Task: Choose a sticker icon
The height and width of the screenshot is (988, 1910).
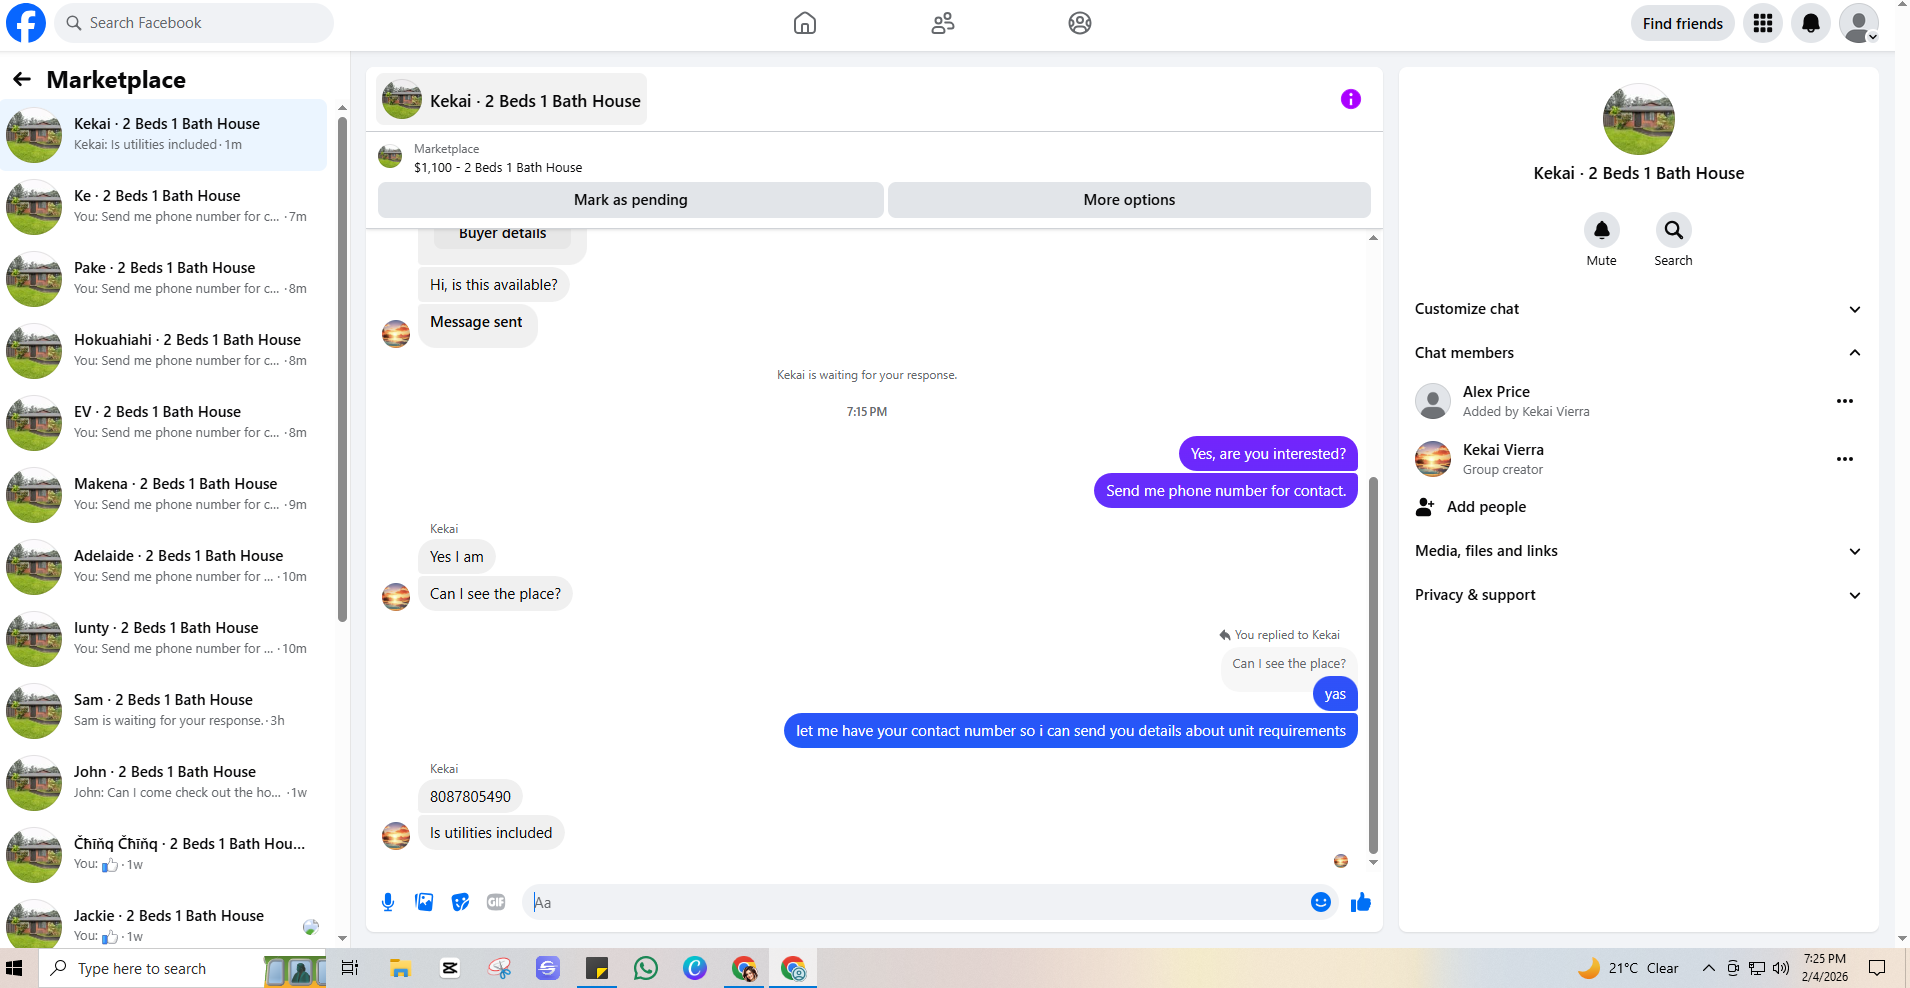Action: (460, 902)
